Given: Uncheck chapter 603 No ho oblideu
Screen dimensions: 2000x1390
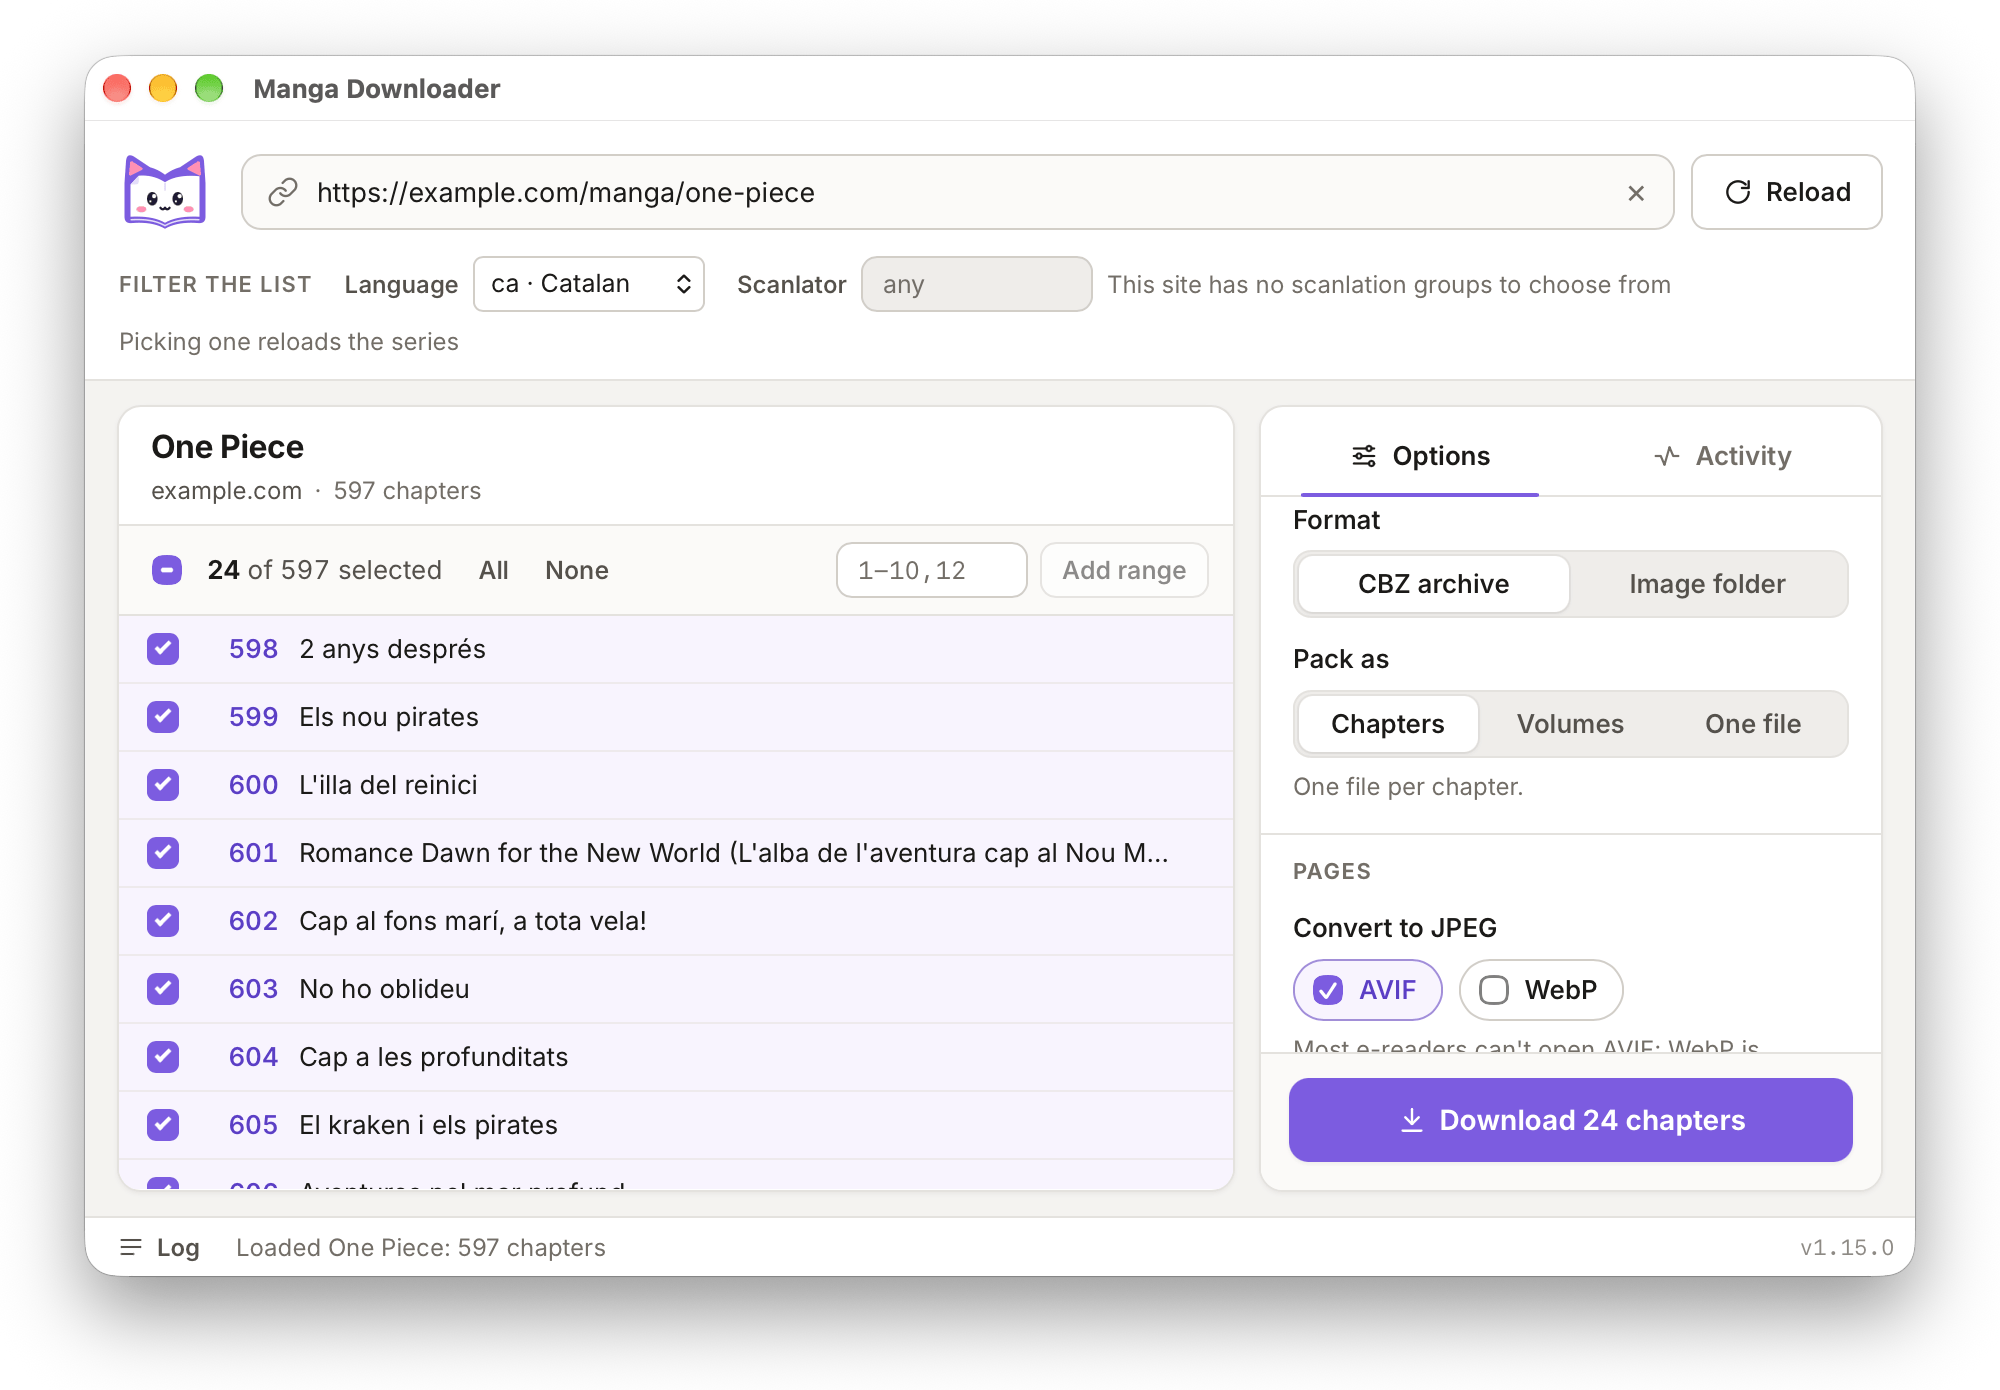Looking at the screenshot, I should click(x=163, y=989).
